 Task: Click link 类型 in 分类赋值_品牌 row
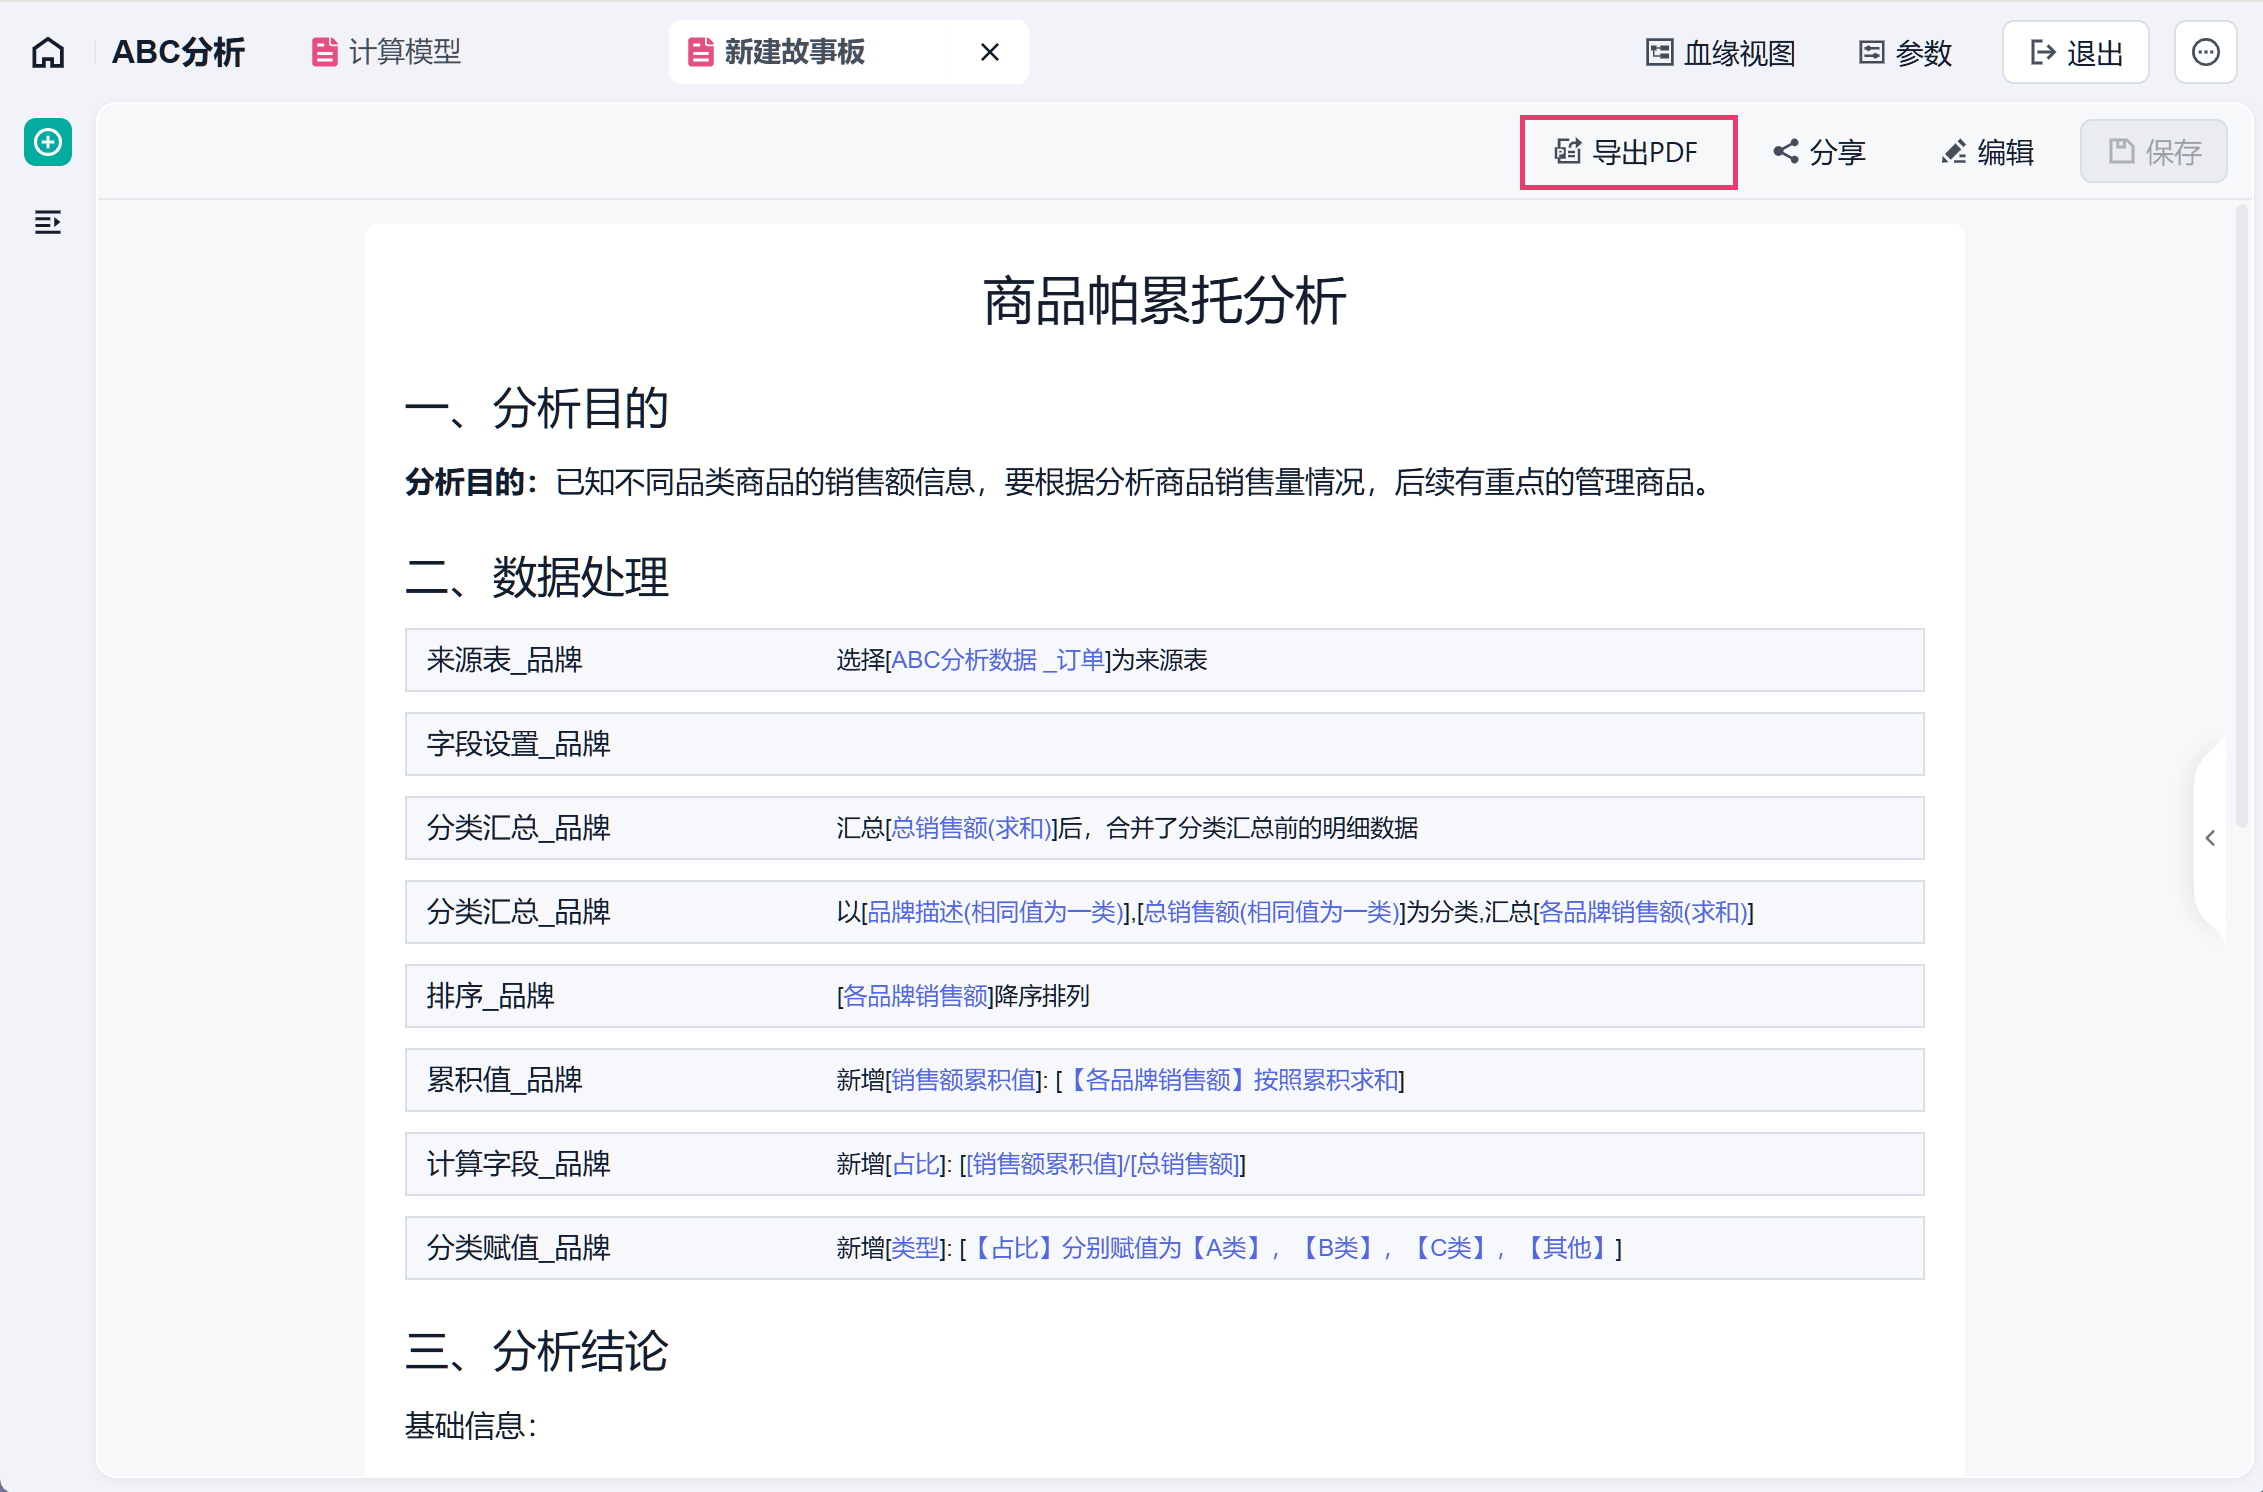click(x=917, y=1248)
